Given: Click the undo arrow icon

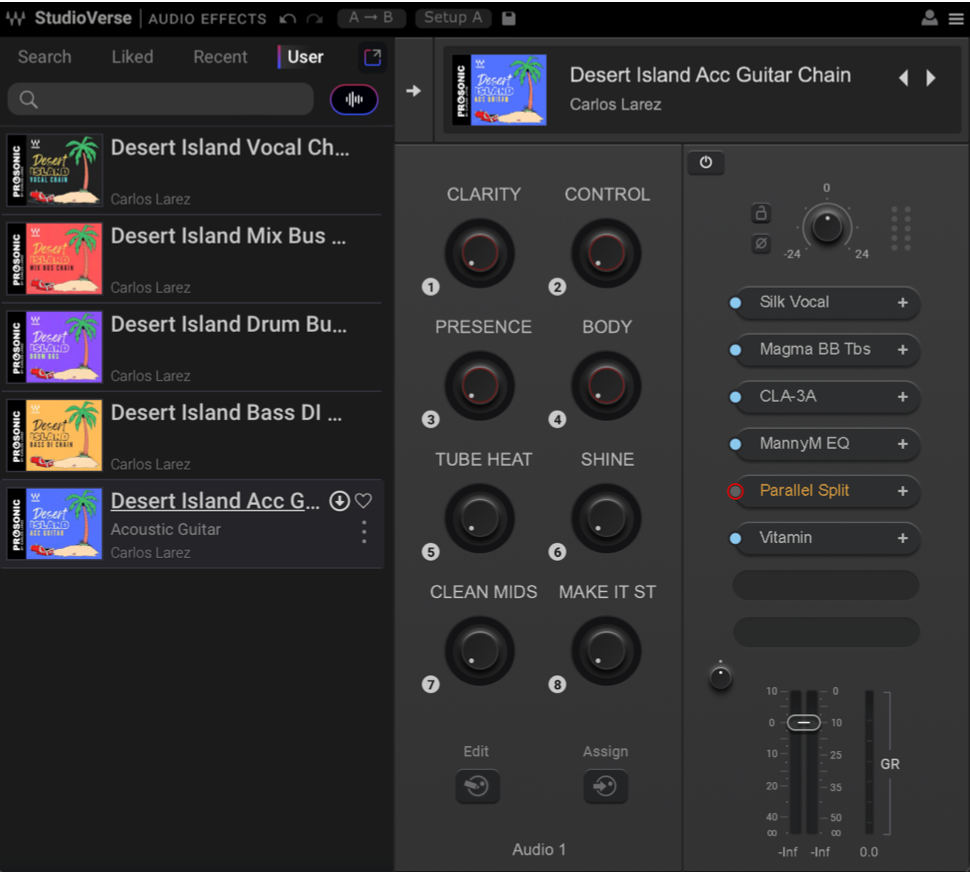Looking at the screenshot, I should tap(288, 18).
